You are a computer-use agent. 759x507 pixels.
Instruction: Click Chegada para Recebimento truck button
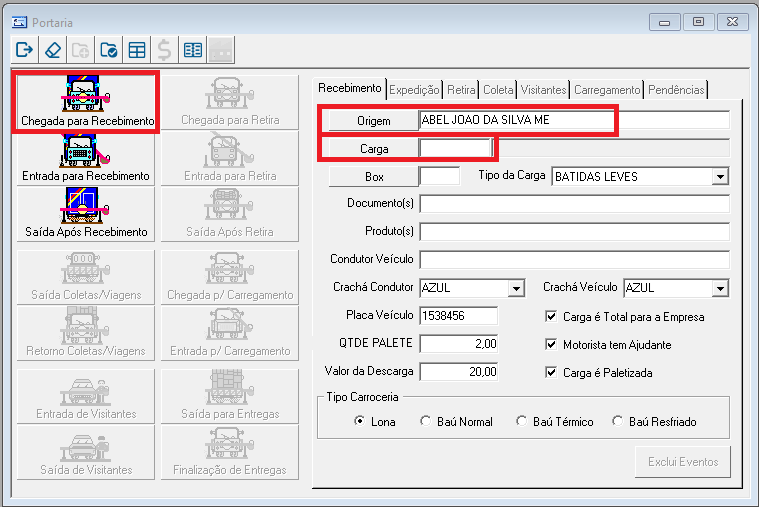pyautogui.click(x=86, y=102)
